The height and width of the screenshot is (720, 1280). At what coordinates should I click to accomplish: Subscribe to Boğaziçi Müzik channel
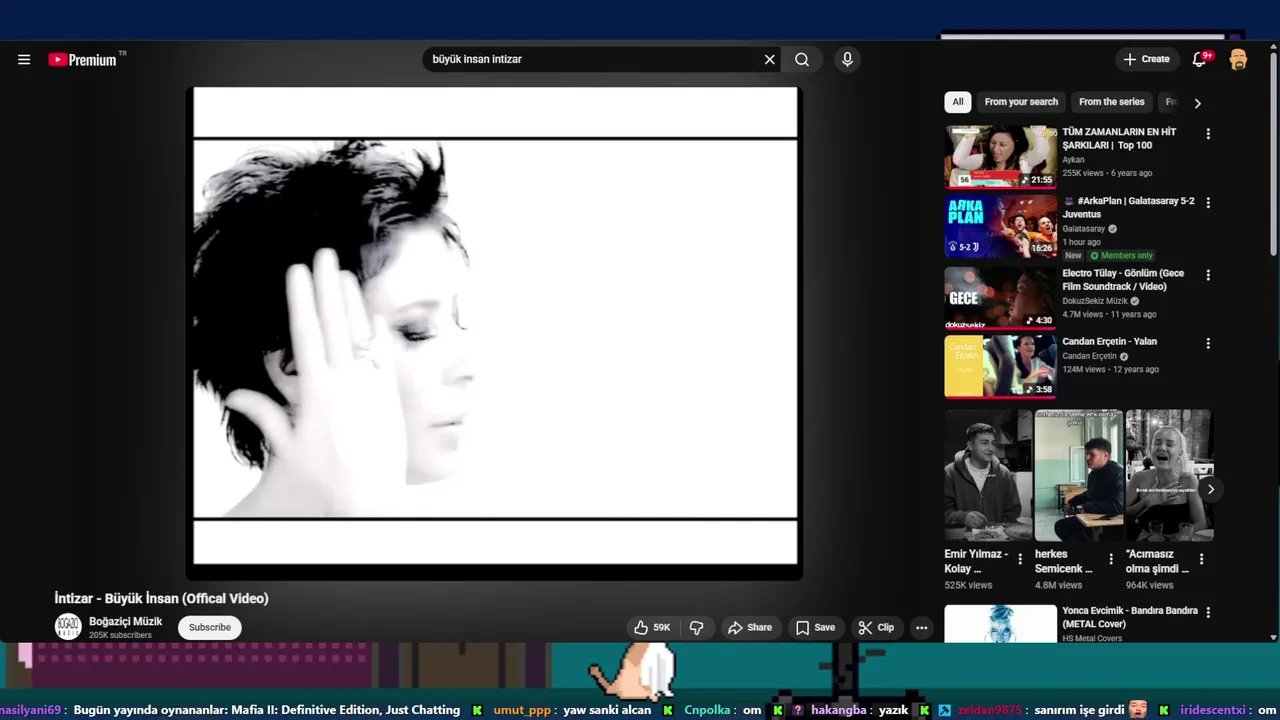click(210, 628)
